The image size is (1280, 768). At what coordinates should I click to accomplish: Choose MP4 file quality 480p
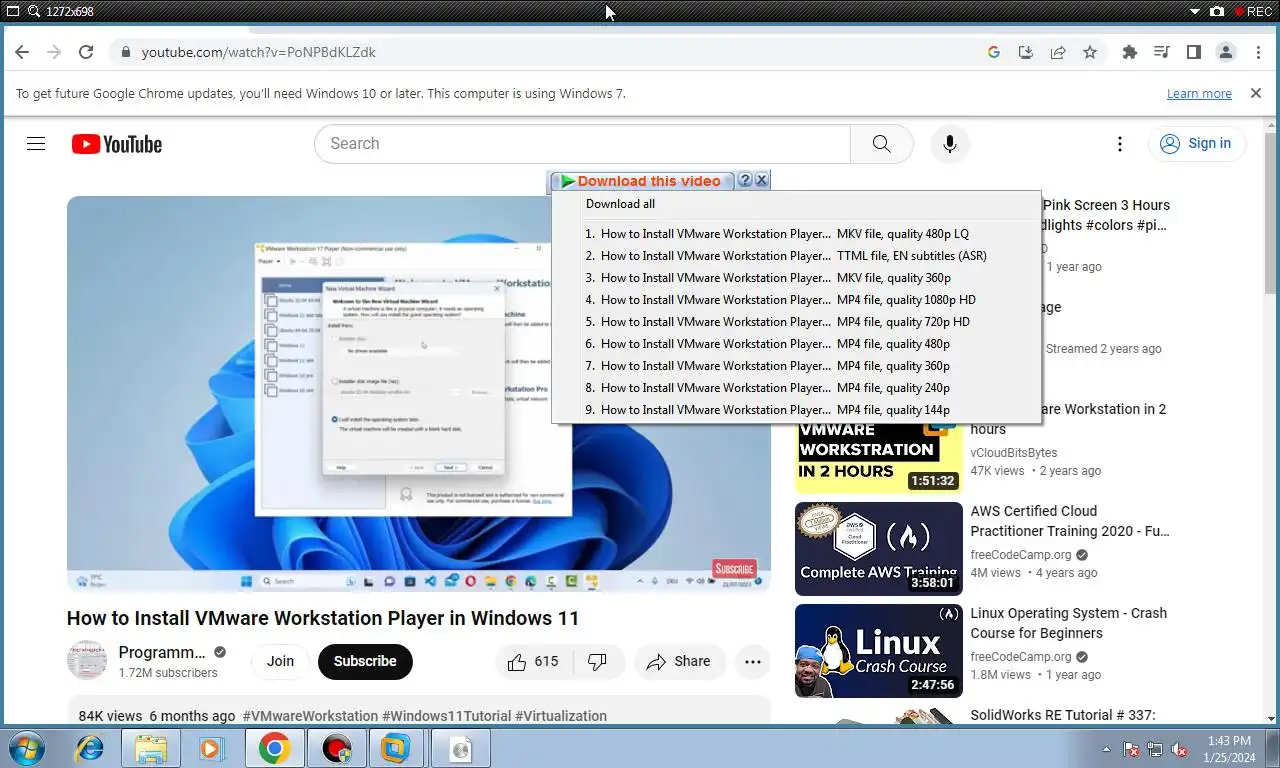click(796, 344)
